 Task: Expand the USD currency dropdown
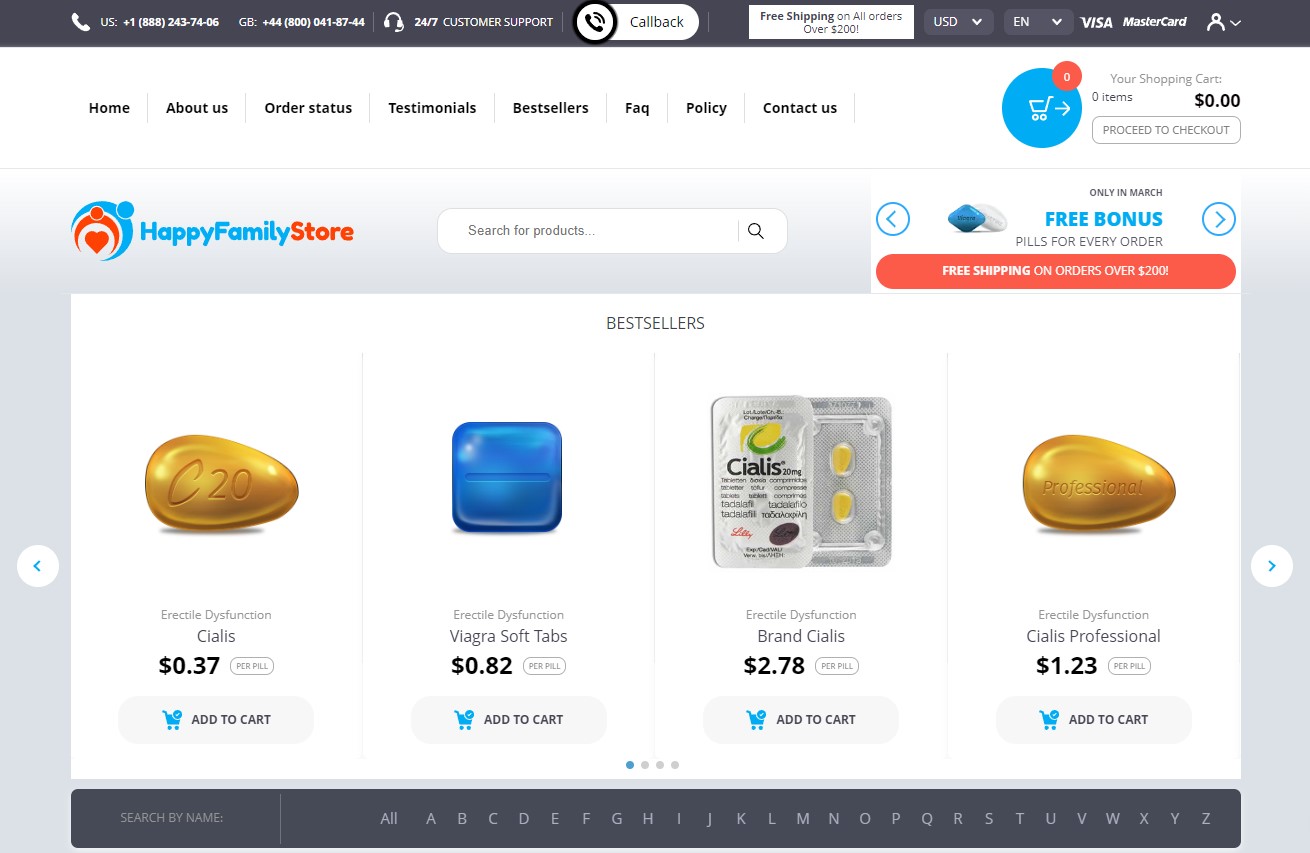pos(958,22)
